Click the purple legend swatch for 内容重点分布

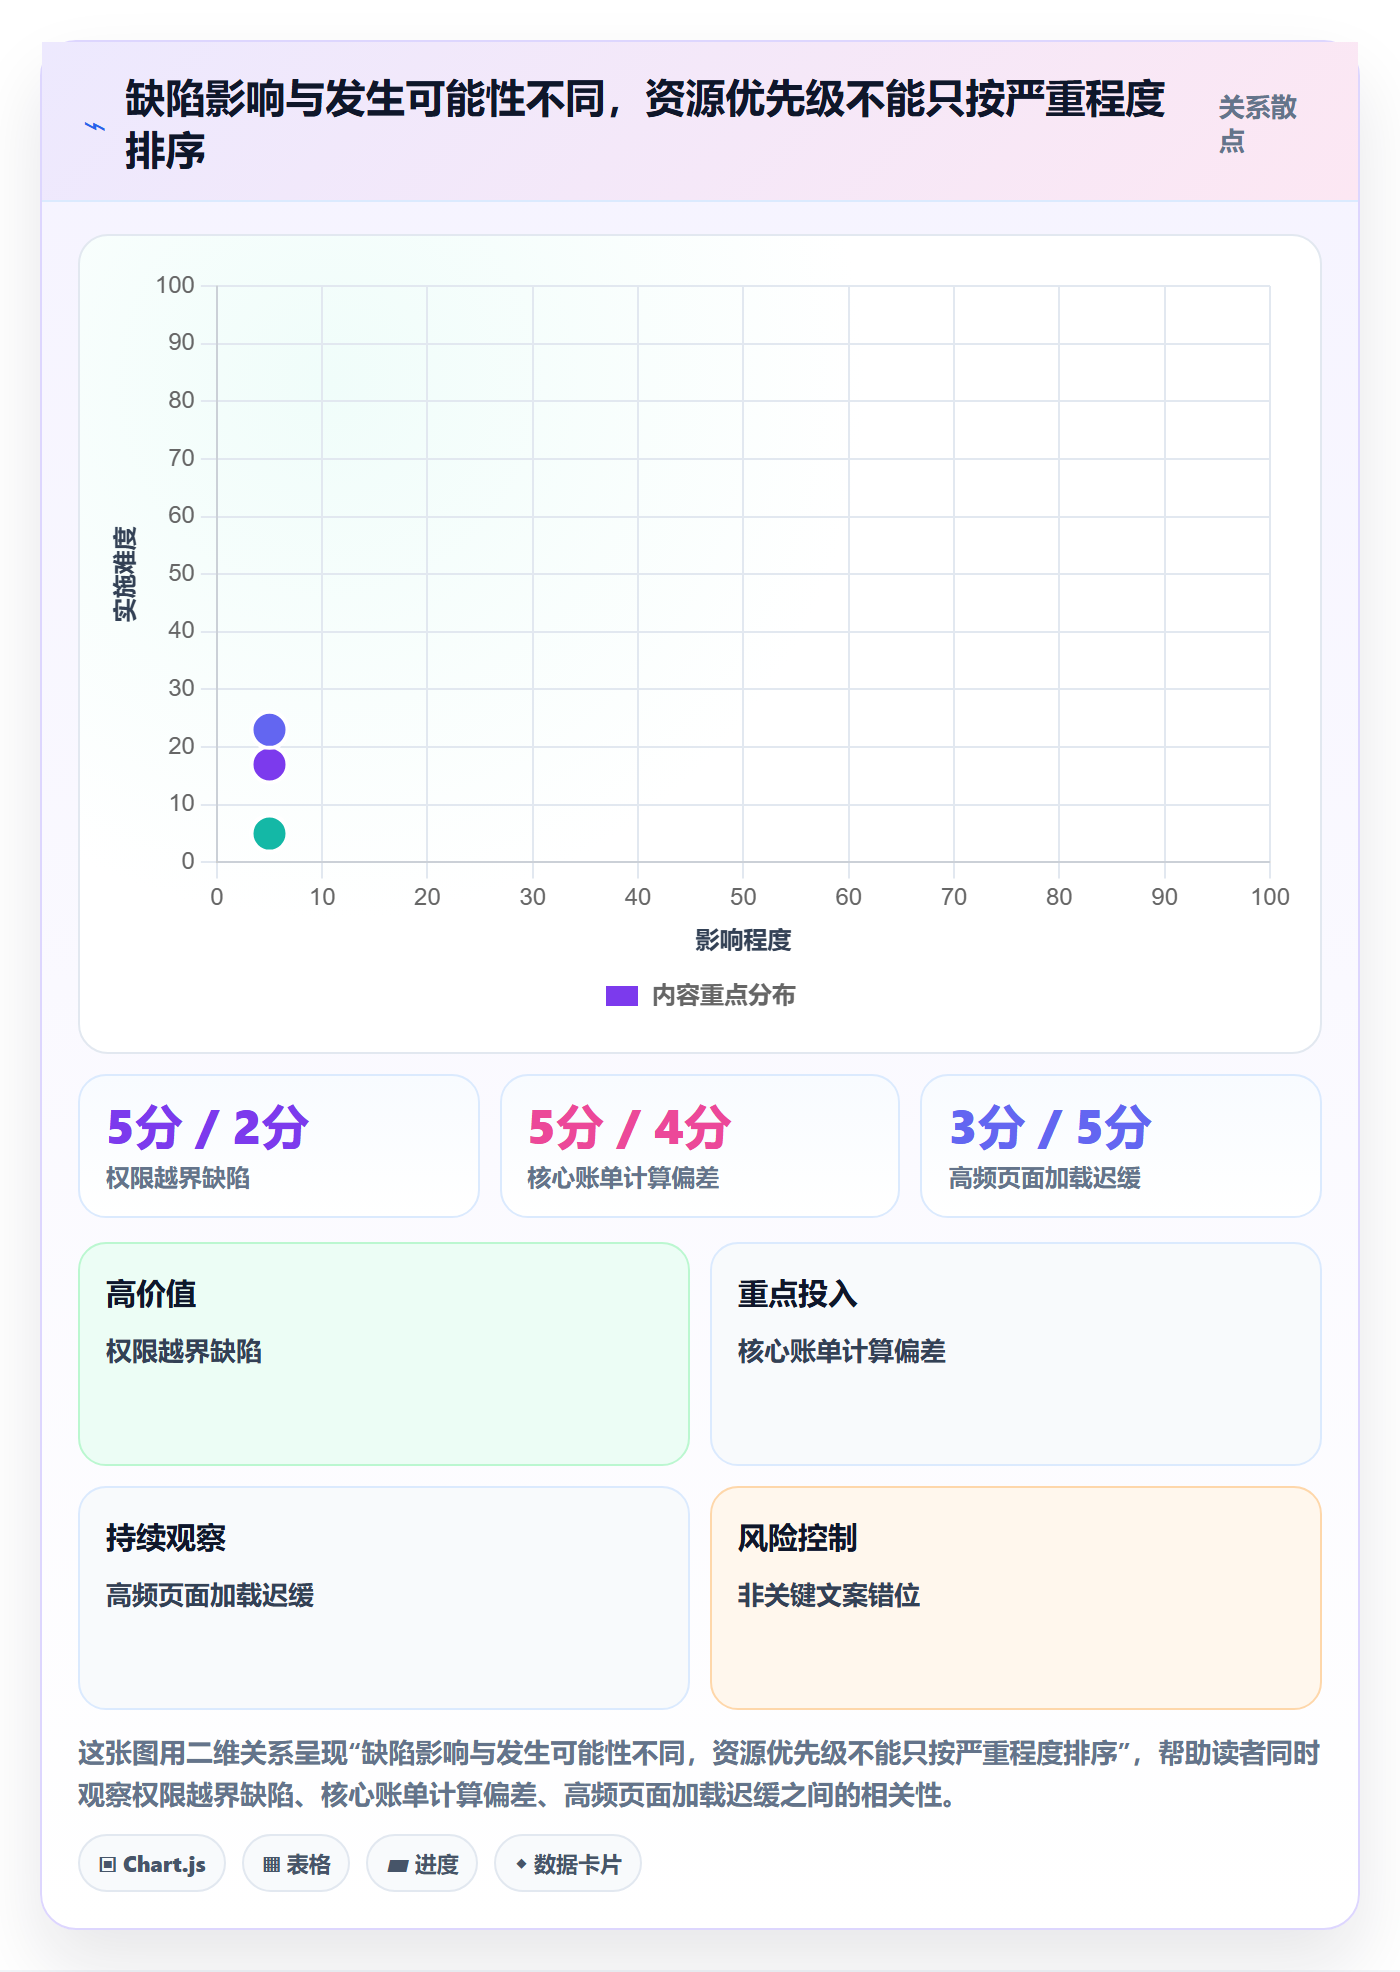click(x=622, y=996)
